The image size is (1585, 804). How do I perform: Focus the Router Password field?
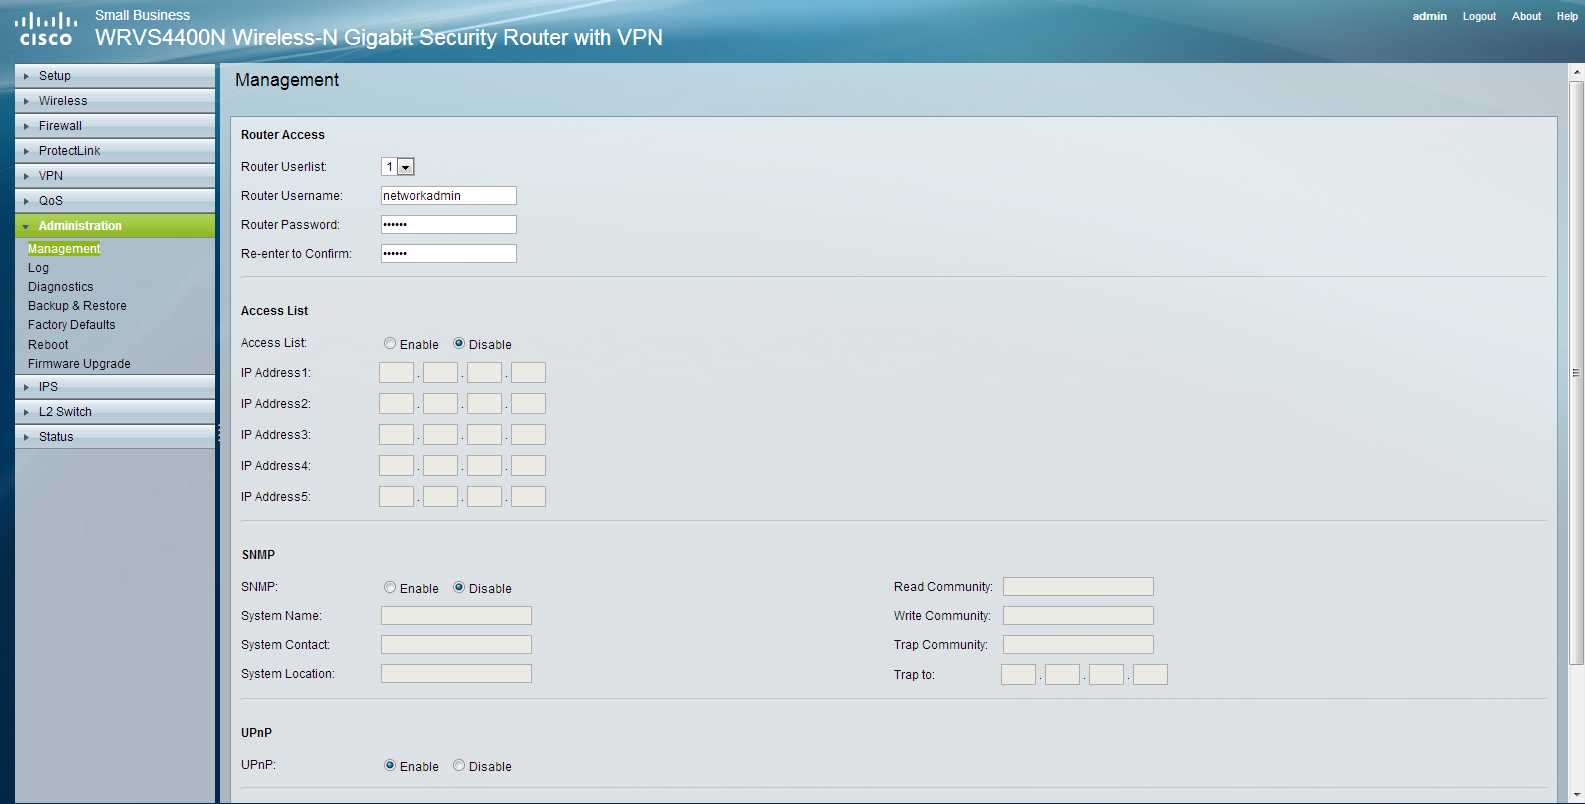click(448, 225)
